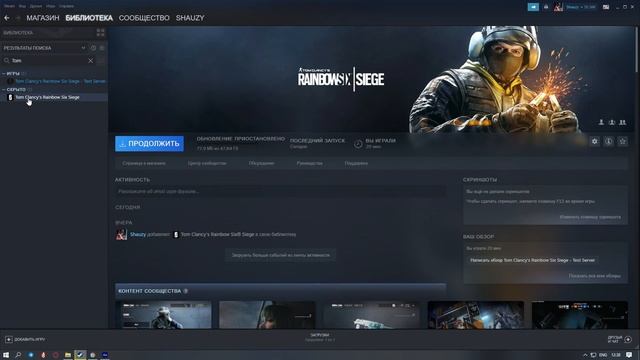
Task: Open the СООБЩЕСТВО tab
Action: click(x=144, y=18)
